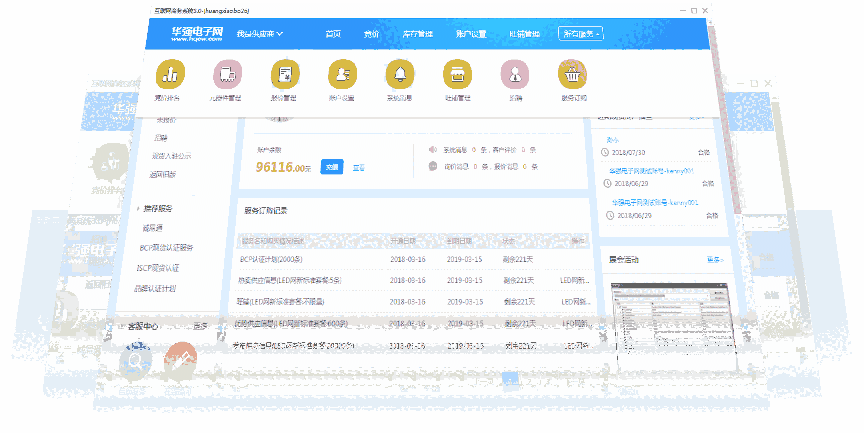Open the kenny001 test account link
The width and height of the screenshot is (864, 433).
[x=651, y=171]
